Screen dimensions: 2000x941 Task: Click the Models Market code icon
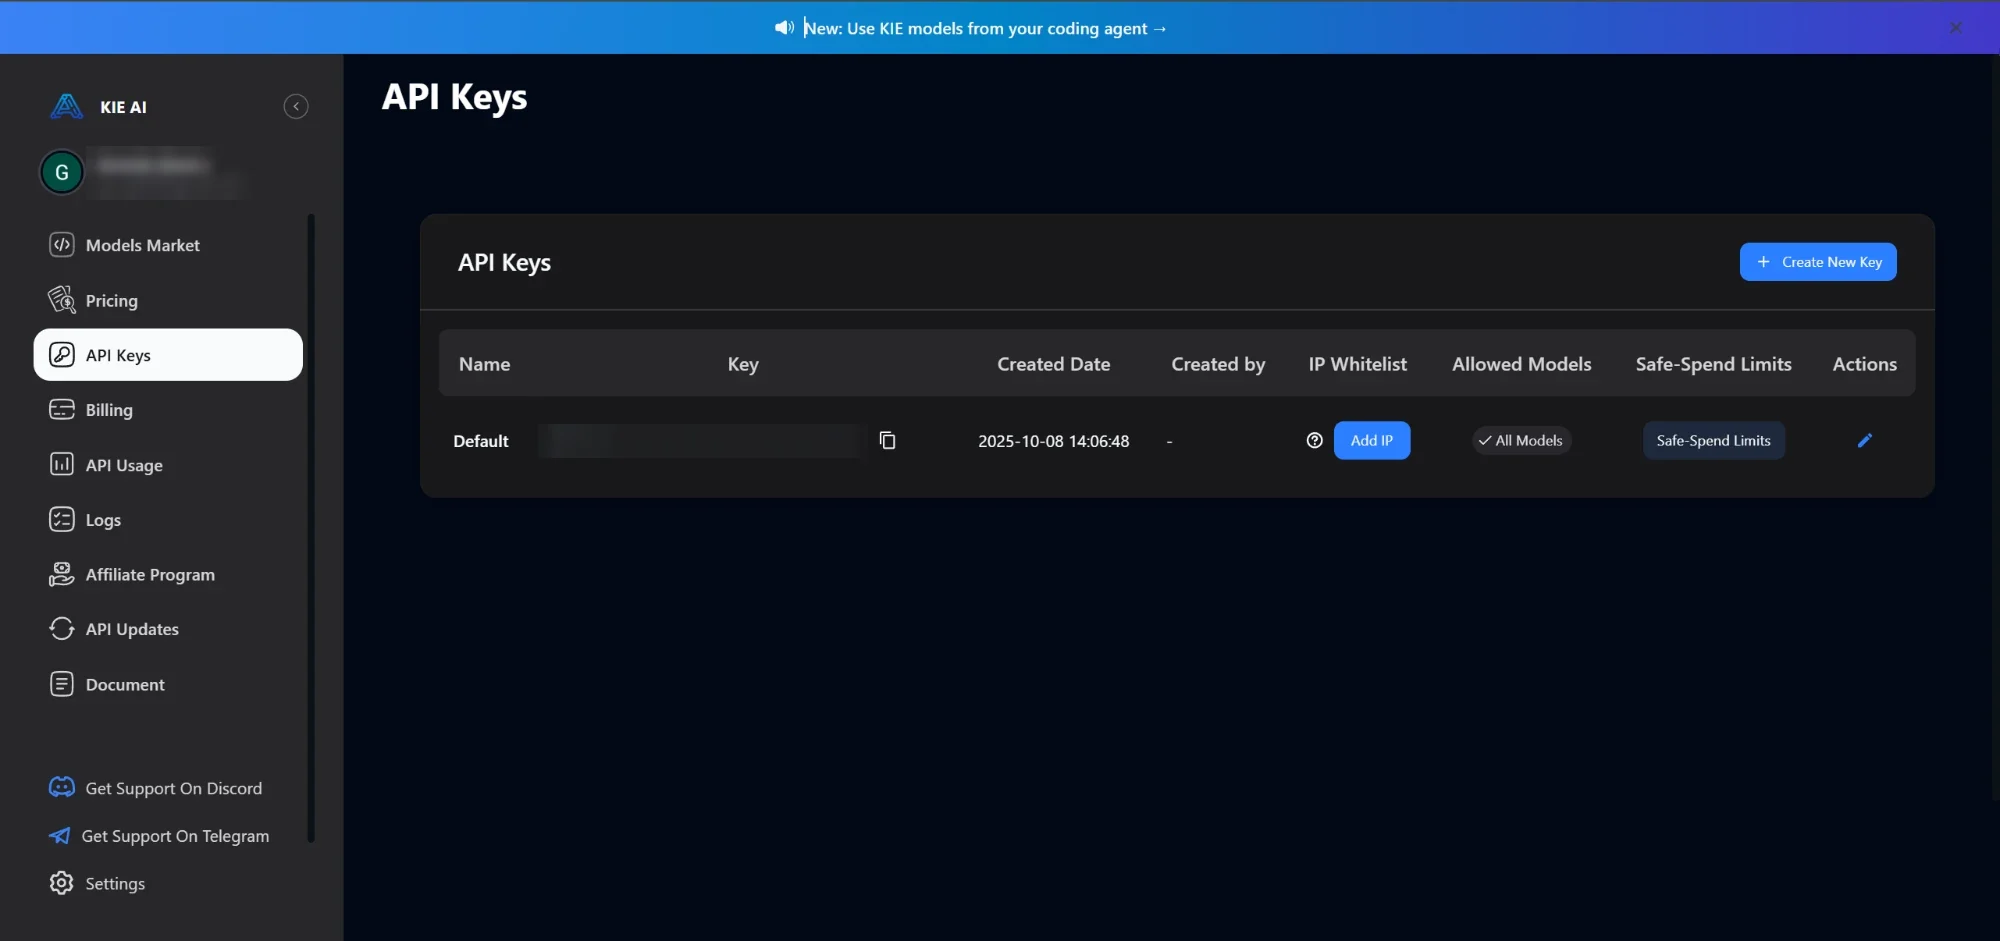coord(62,244)
